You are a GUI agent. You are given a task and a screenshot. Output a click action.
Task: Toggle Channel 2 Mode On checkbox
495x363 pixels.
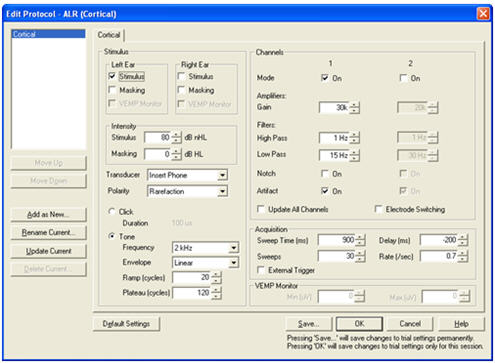pos(403,78)
